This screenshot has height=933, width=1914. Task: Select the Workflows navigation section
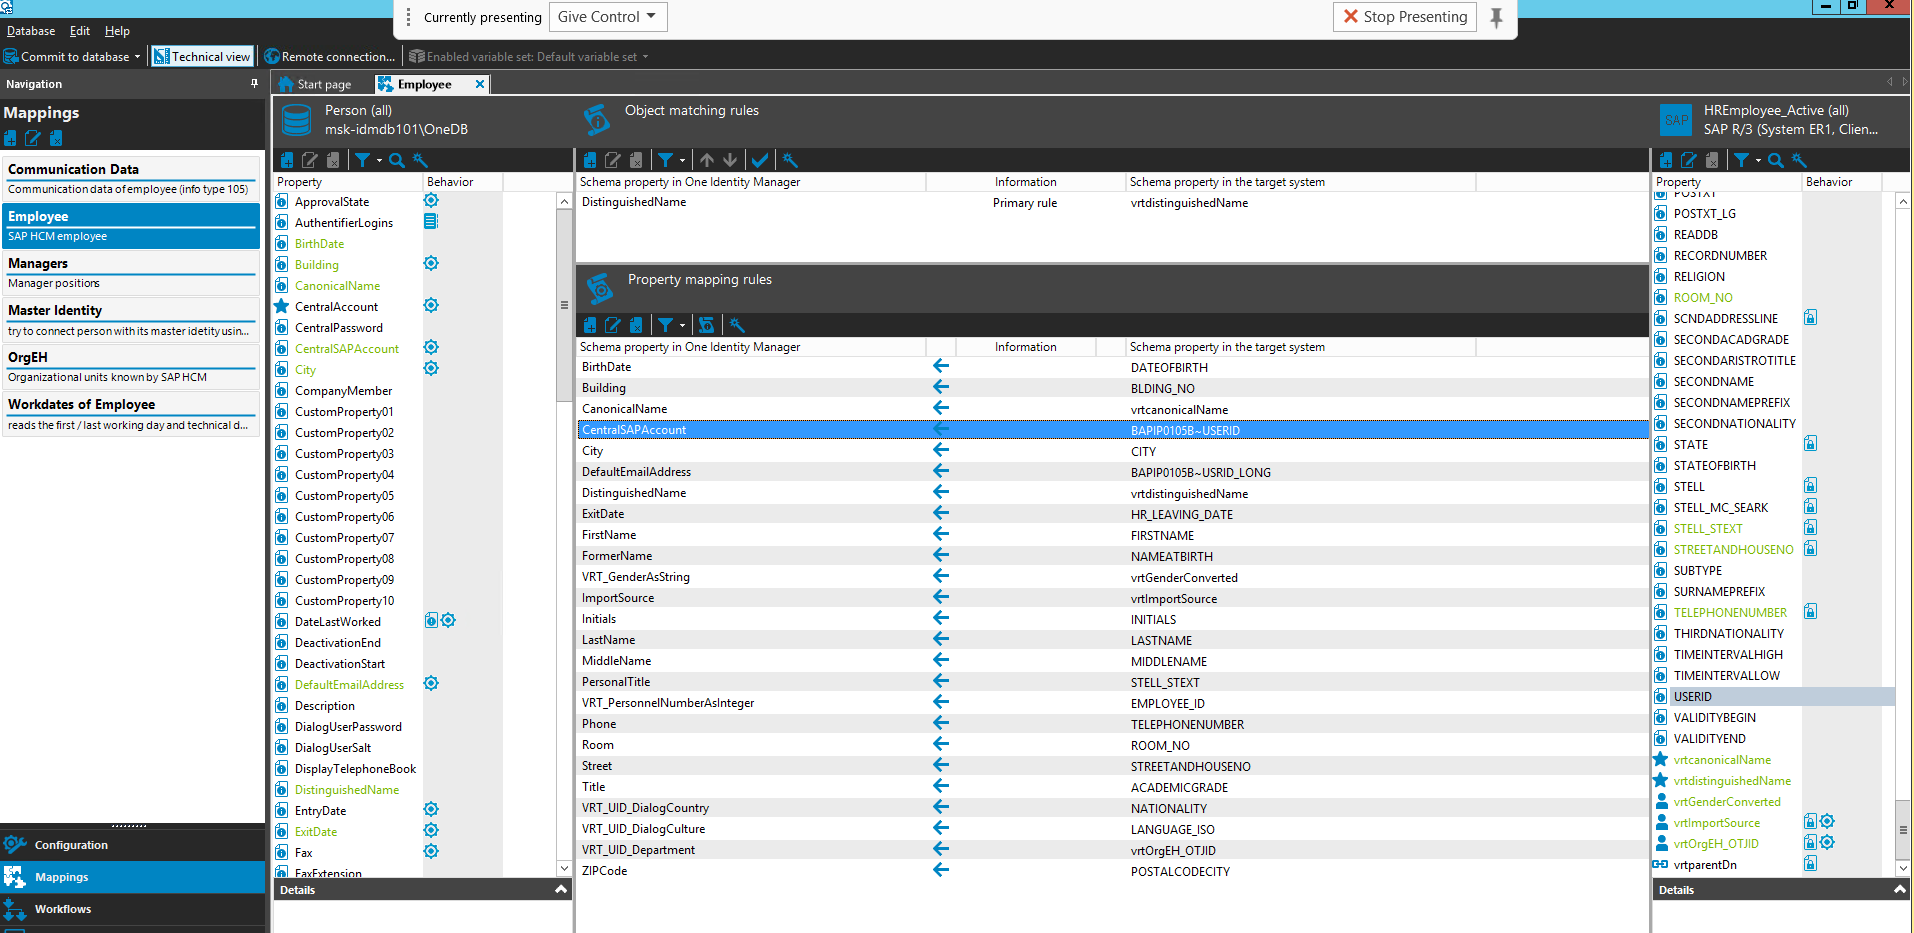coord(63,909)
